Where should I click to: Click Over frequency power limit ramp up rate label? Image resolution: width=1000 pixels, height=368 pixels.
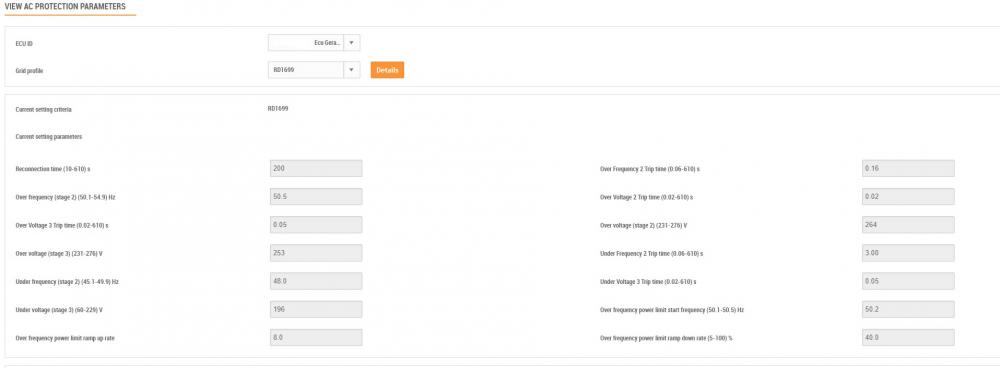[x=65, y=338]
